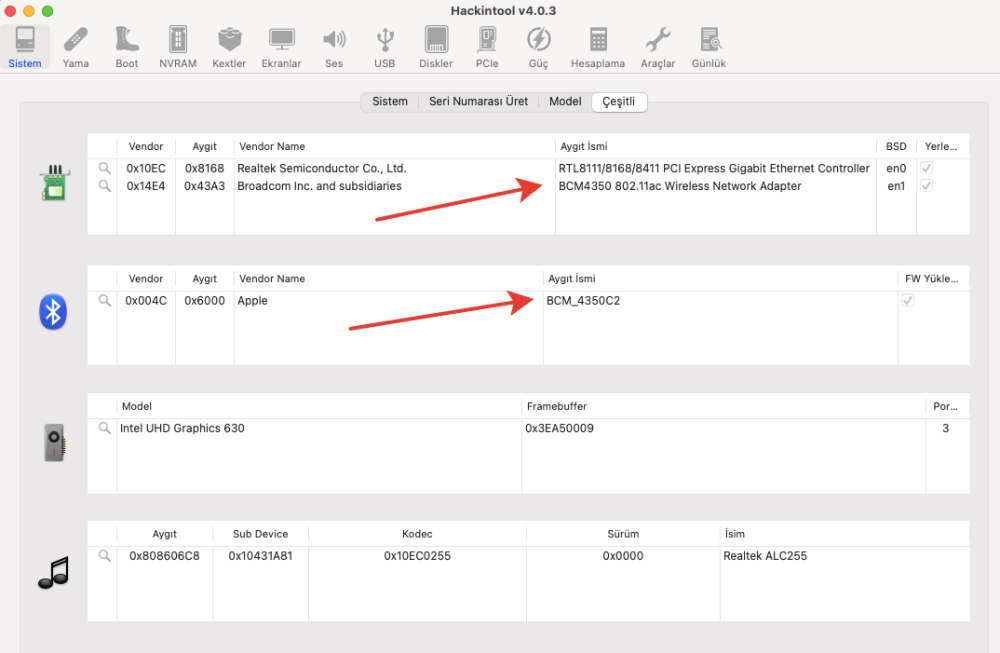Click BSD name en0
This screenshot has height=653, width=1000.
(x=896, y=168)
